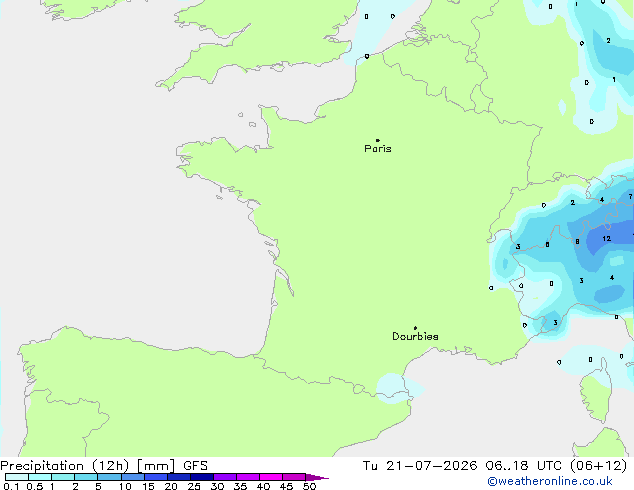Click the Paris city dot marker
This screenshot has height=490, width=634.
pyautogui.click(x=378, y=140)
